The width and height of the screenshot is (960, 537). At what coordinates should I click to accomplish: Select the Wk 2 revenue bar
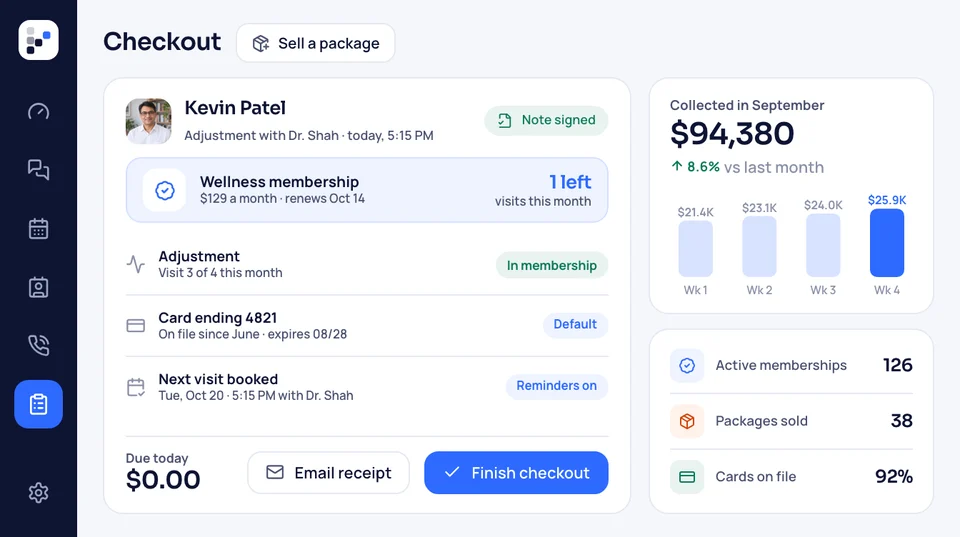[x=759, y=246]
